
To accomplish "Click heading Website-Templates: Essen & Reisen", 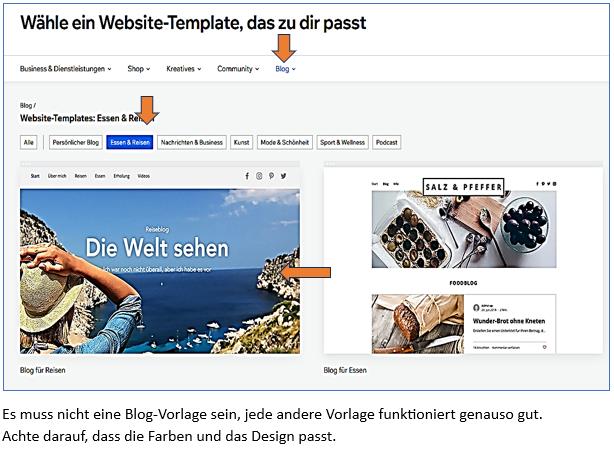I will (87, 118).
